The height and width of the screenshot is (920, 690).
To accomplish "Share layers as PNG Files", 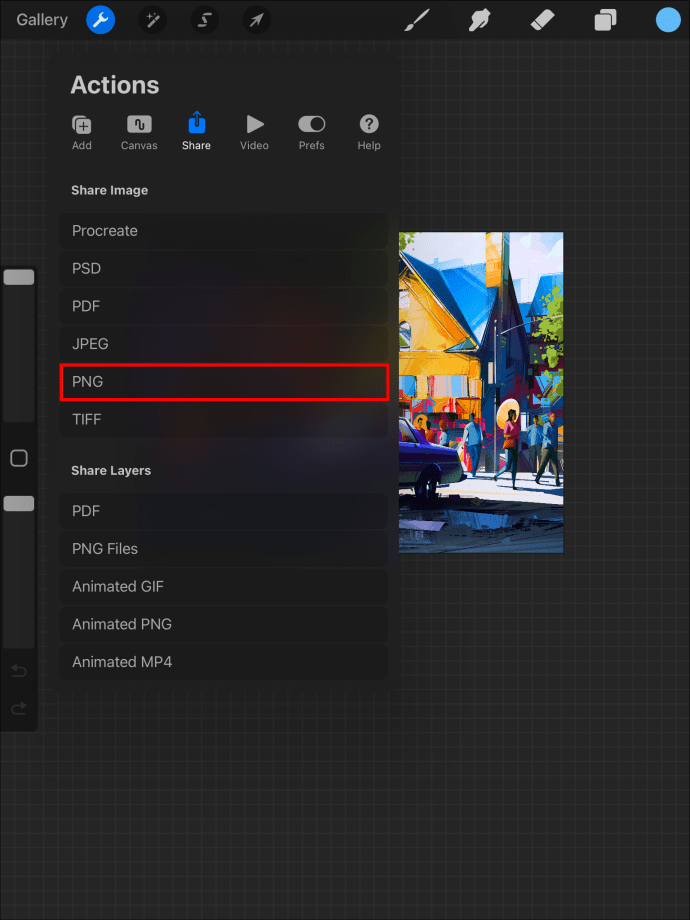I will [224, 549].
